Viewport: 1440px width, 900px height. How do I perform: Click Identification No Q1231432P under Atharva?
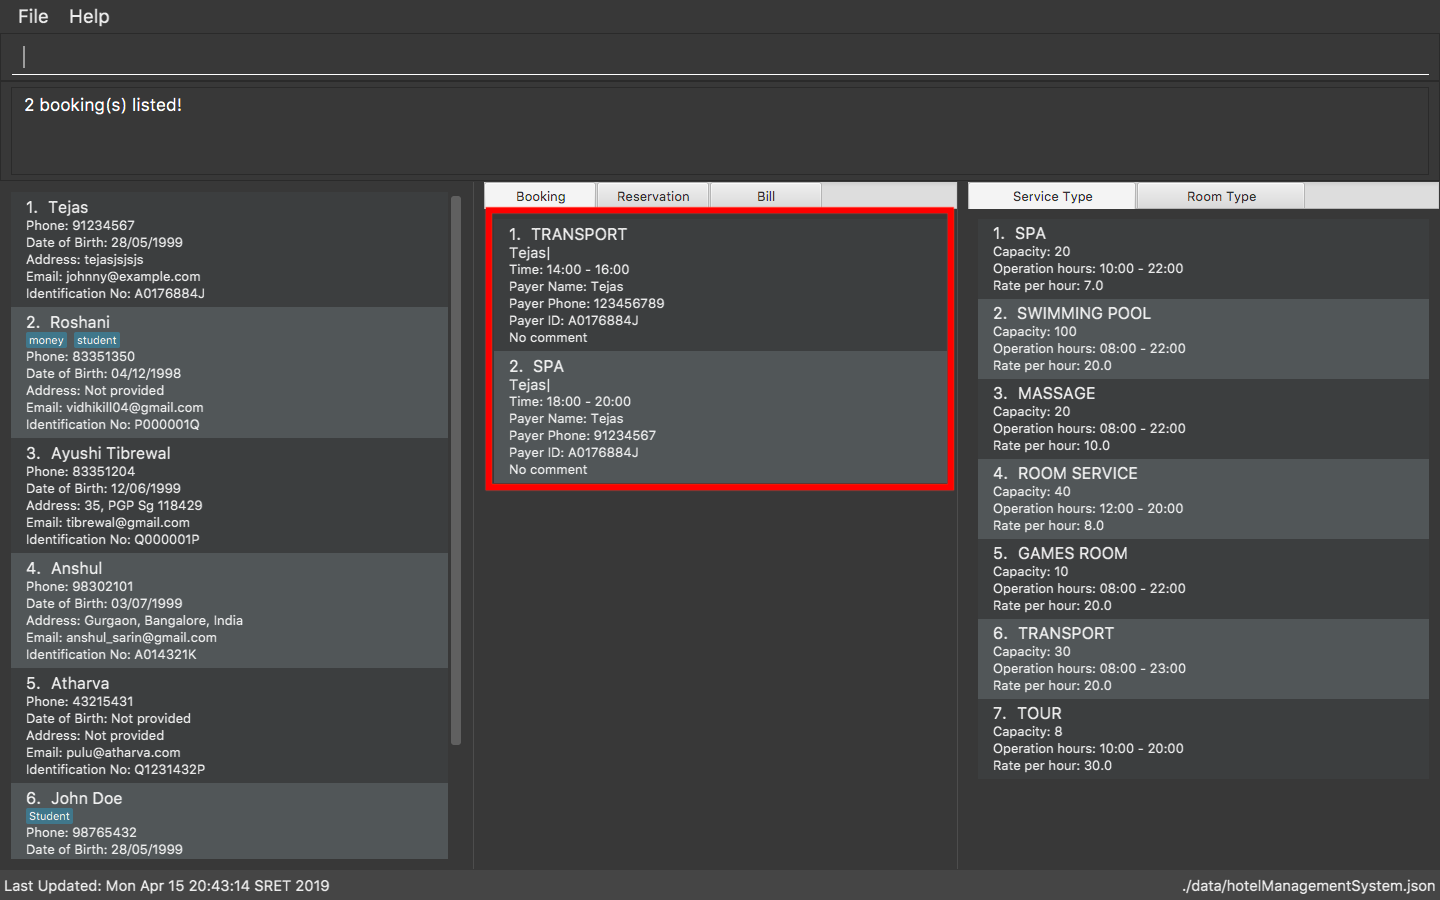click(115, 769)
